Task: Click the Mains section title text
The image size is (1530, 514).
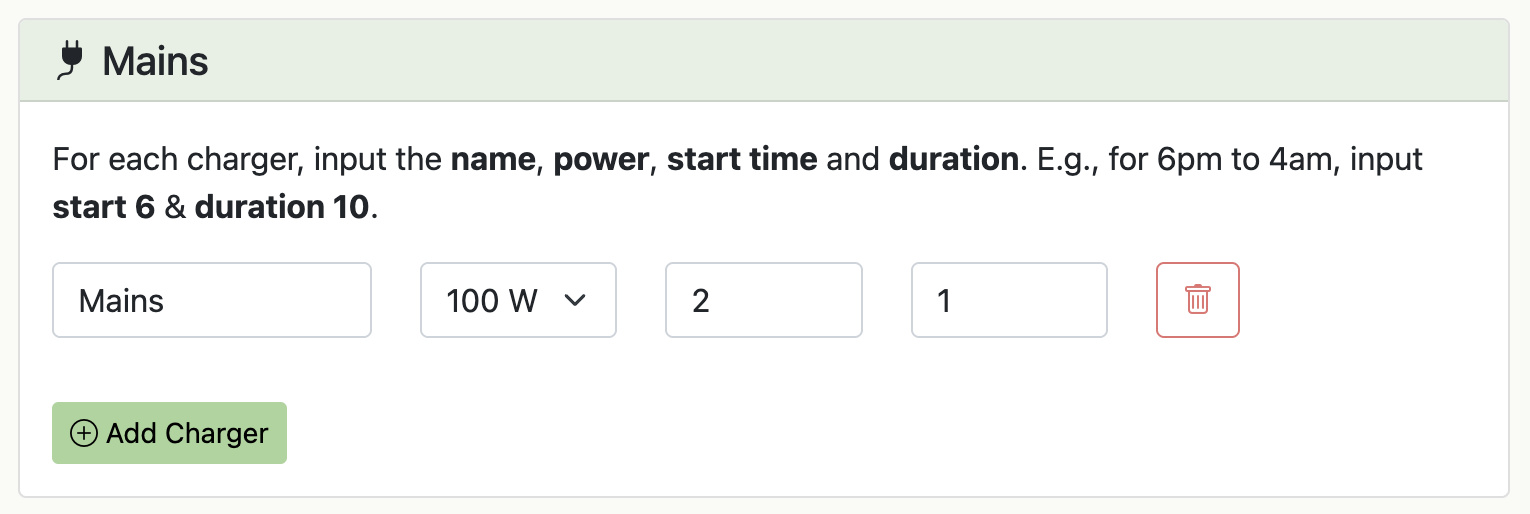Action: tap(155, 61)
